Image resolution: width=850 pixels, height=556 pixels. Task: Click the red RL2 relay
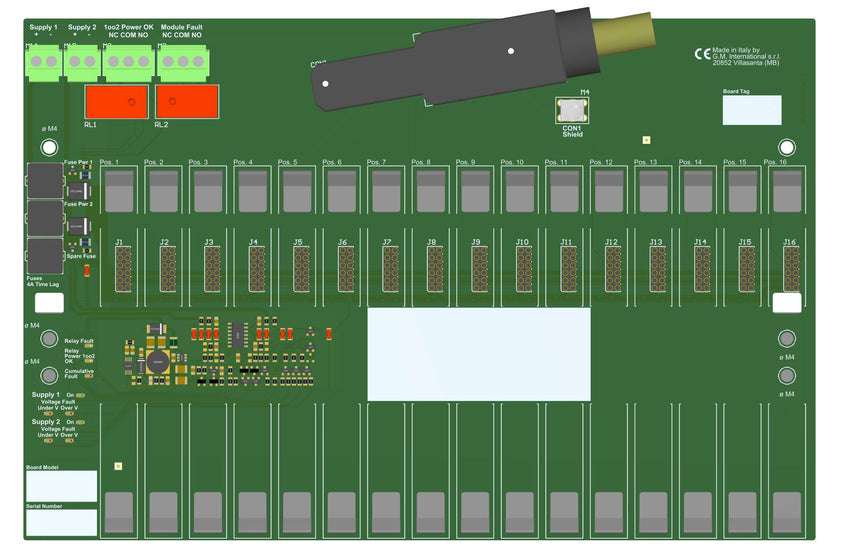coord(187,101)
